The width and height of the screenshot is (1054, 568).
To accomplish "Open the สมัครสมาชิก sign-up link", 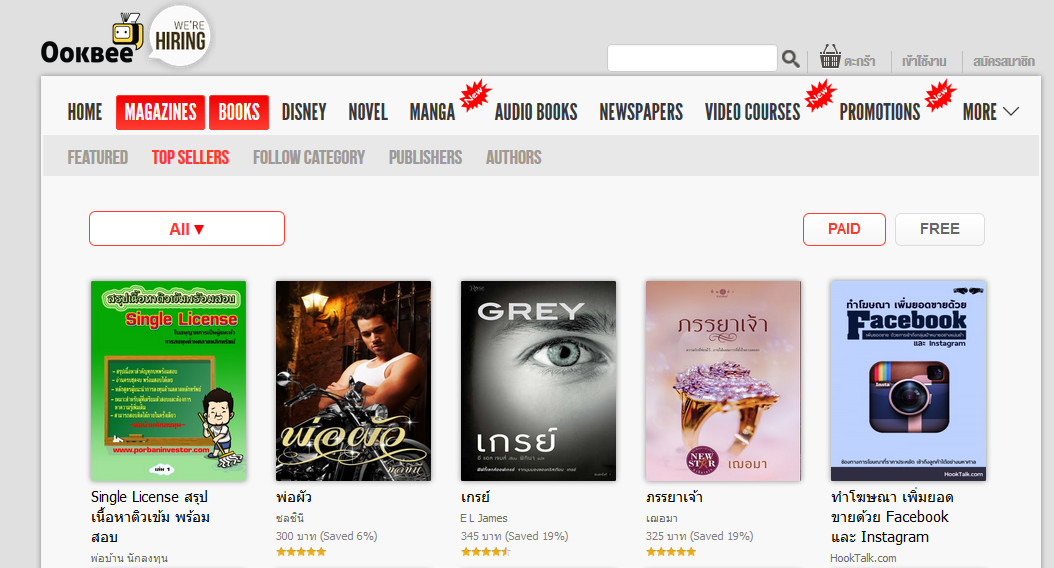I will tap(1004, 61).
